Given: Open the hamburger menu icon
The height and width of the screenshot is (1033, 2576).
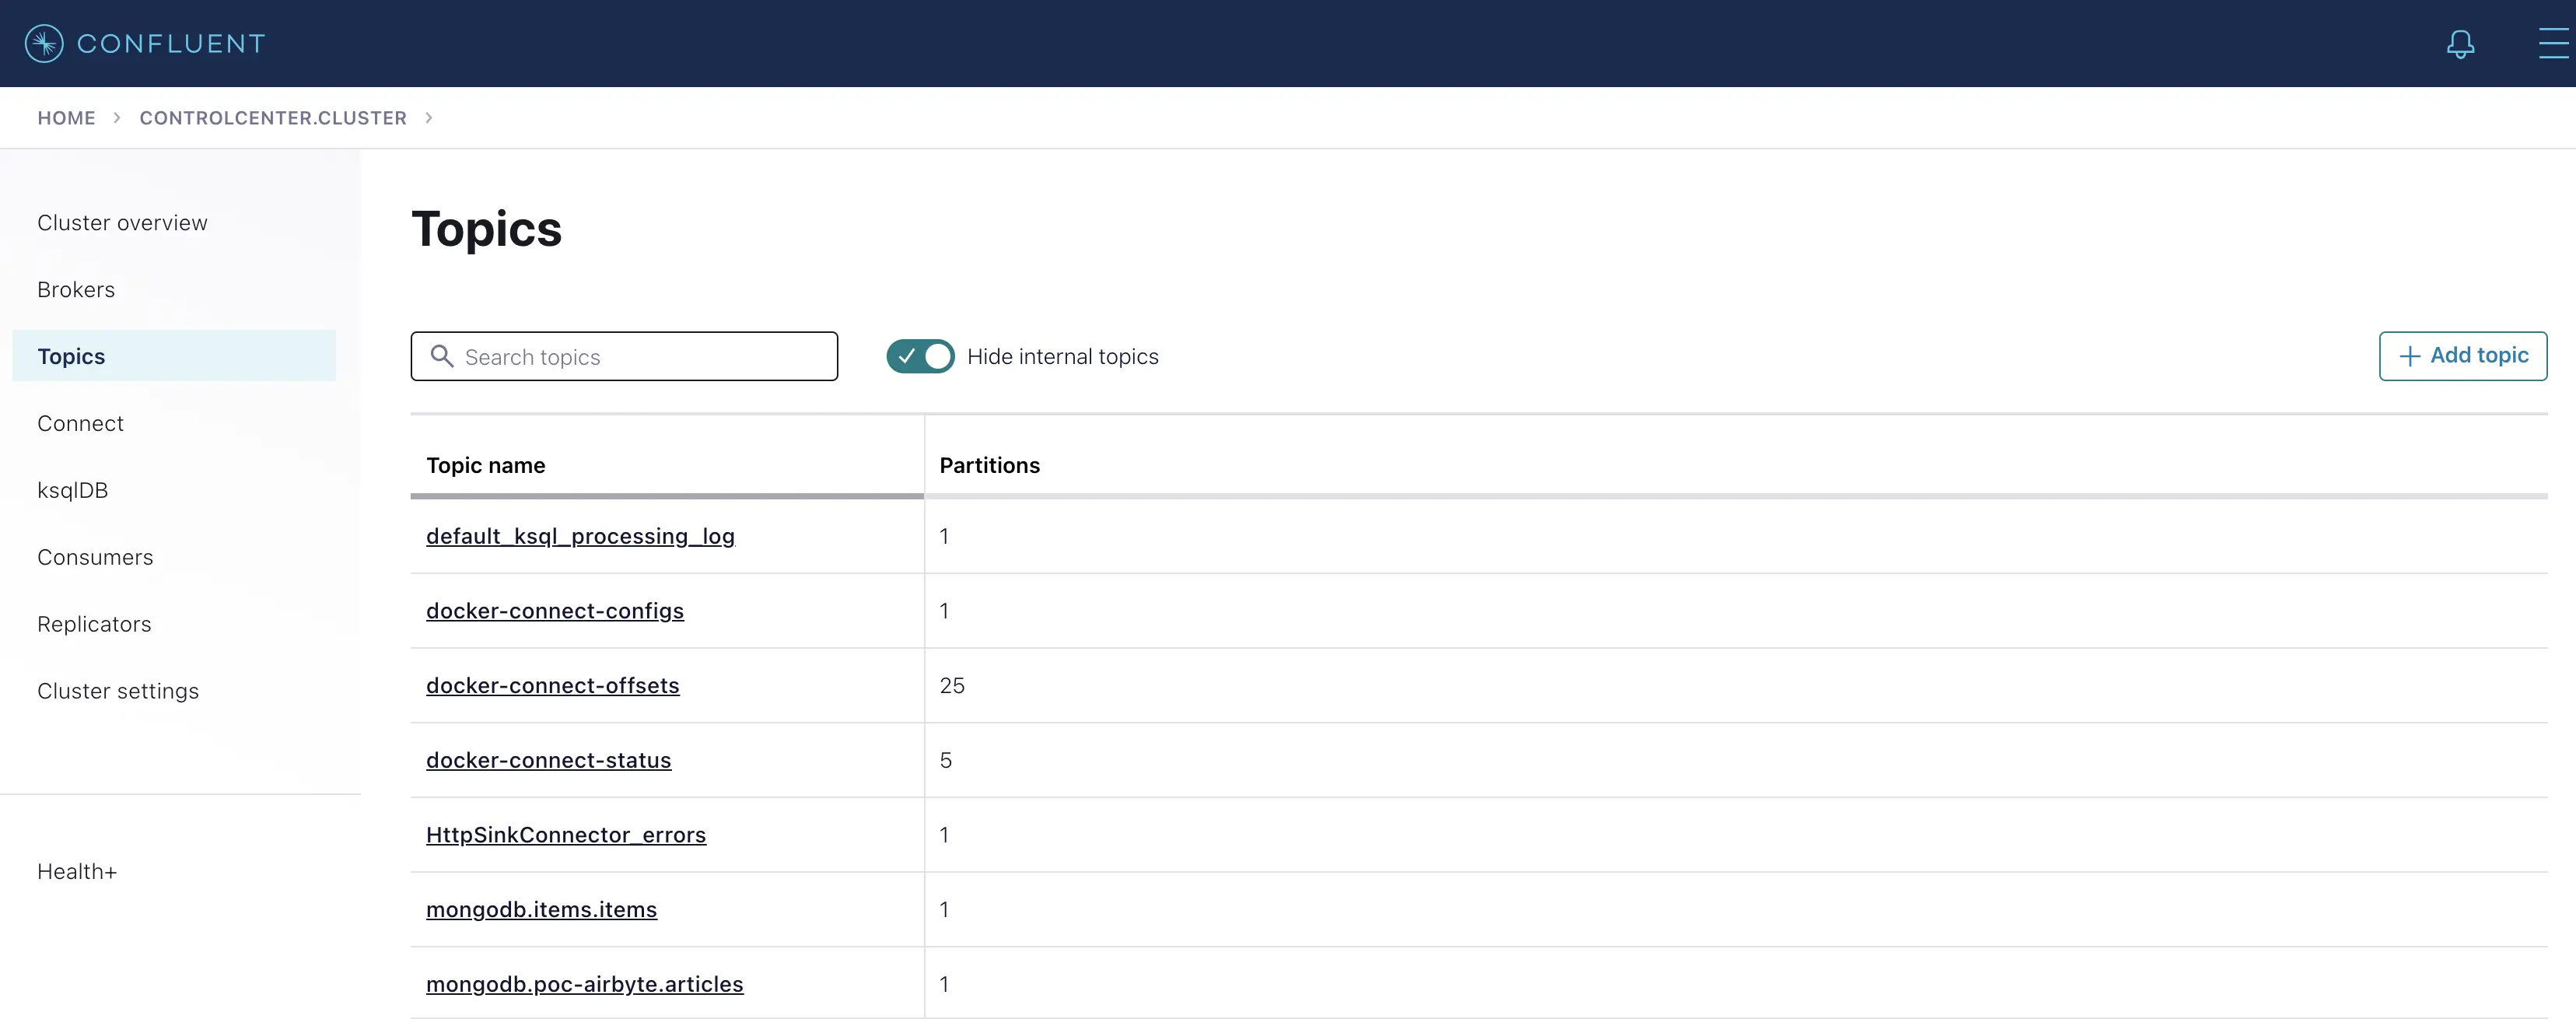Looking at the screenshot, I should [2555, 44].
